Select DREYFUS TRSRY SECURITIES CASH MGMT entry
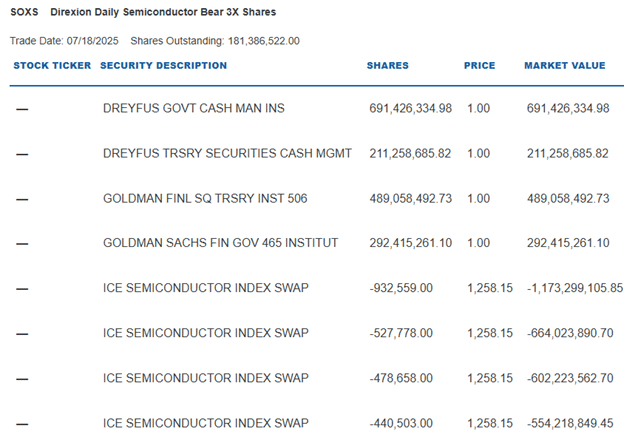This screenshot has height=437, width=624. click(x=227, y=154)
